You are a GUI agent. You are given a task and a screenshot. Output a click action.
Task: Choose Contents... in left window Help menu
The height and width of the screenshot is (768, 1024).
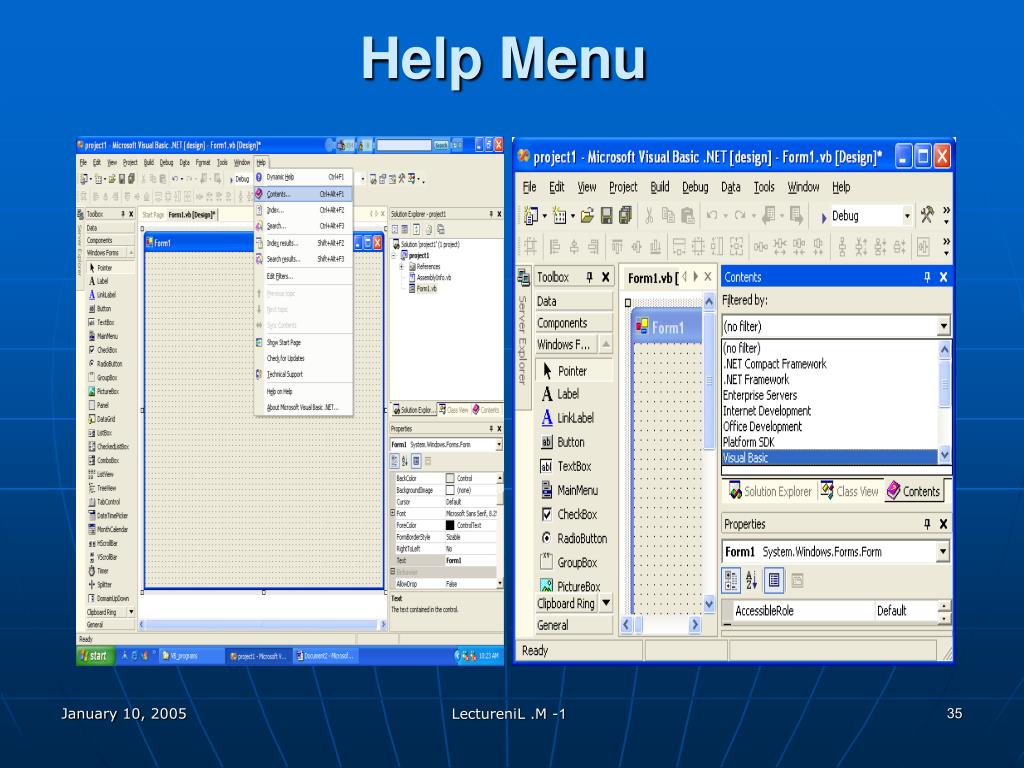tap(304, 194)
